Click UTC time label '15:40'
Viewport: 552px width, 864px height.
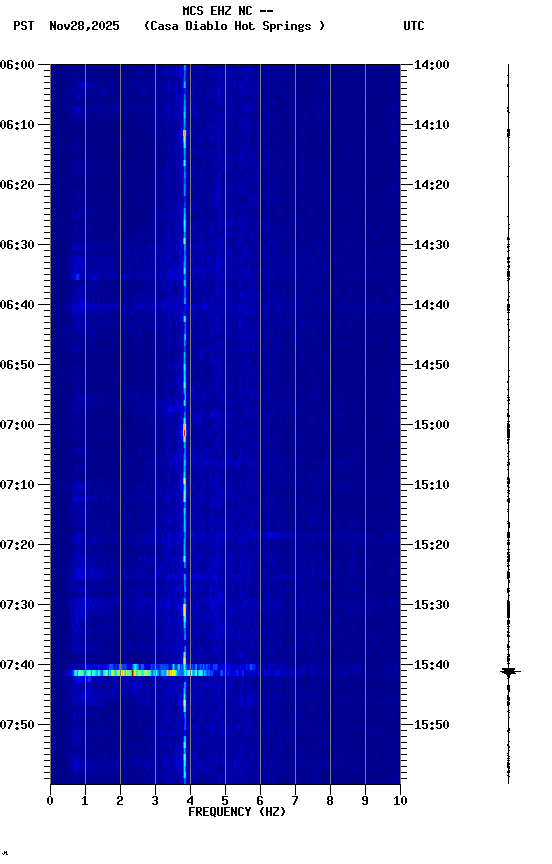(x=432, y=666)
